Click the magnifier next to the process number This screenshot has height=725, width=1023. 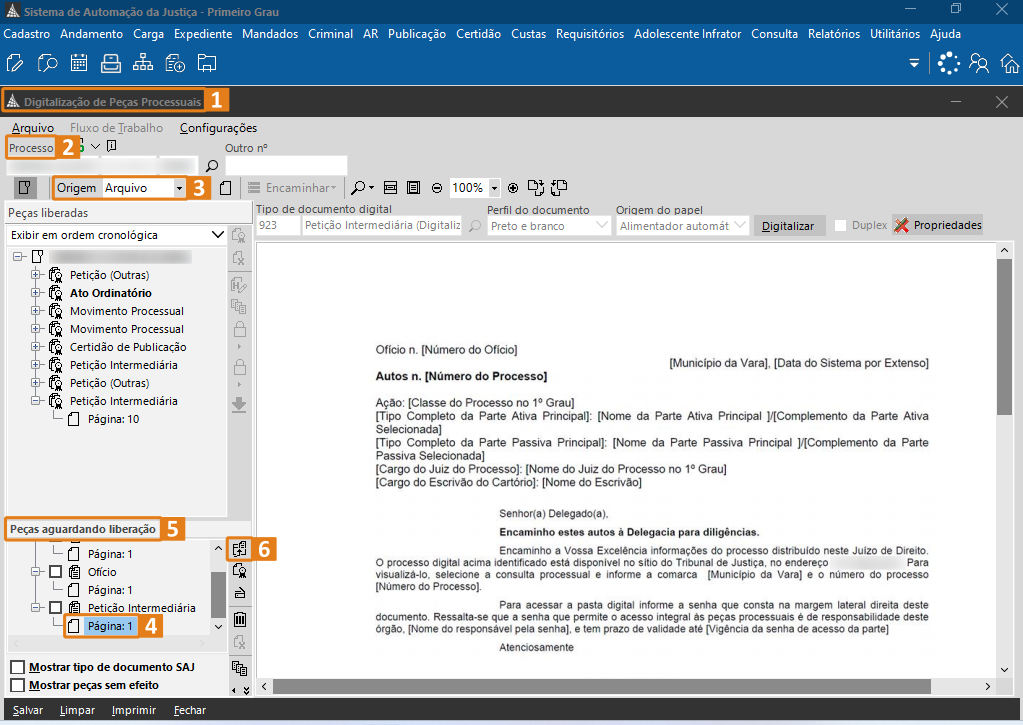pos(211,166)
